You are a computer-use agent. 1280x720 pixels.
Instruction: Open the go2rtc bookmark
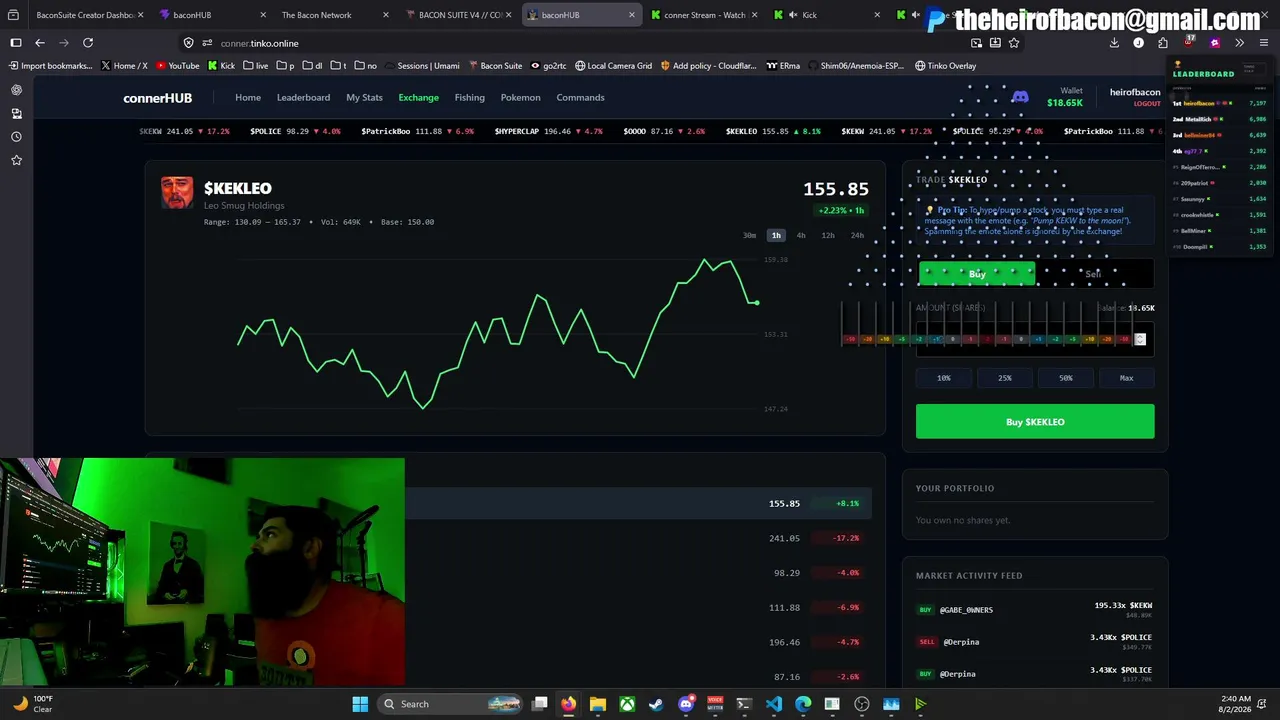click(548, 66)
